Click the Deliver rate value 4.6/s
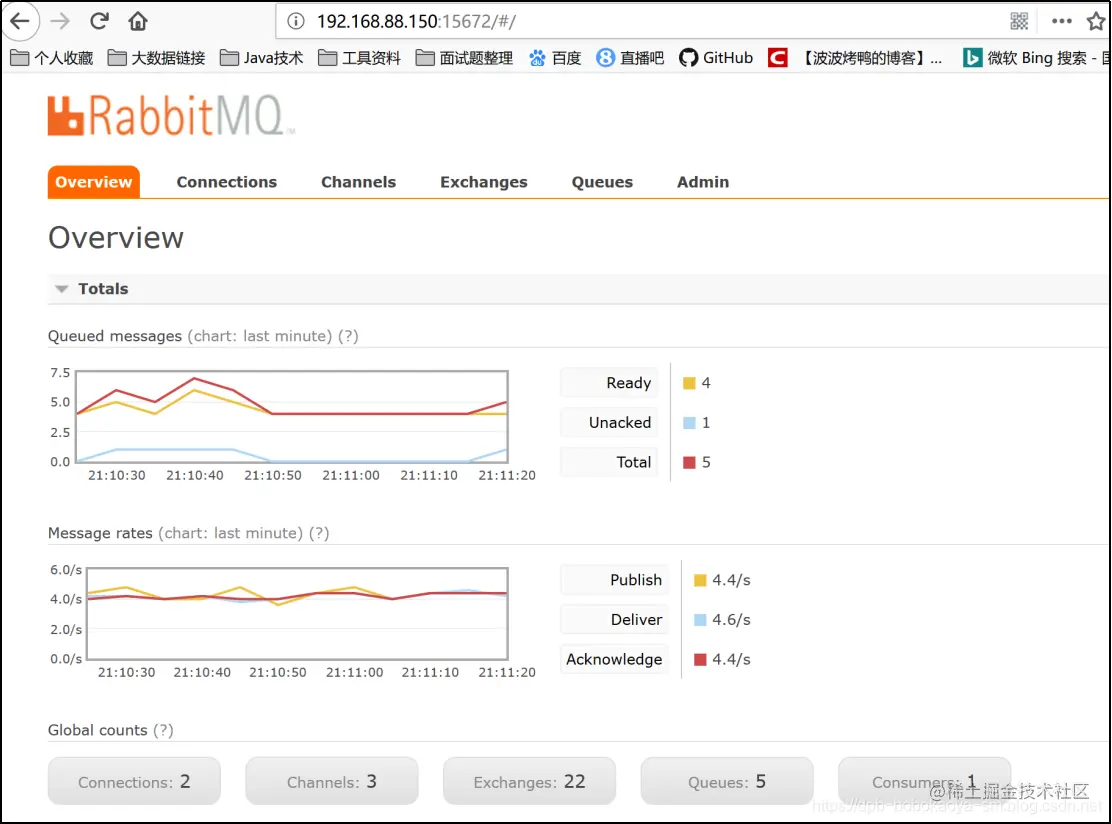This screenshot has width=1112, height=824. coord(731,620)
